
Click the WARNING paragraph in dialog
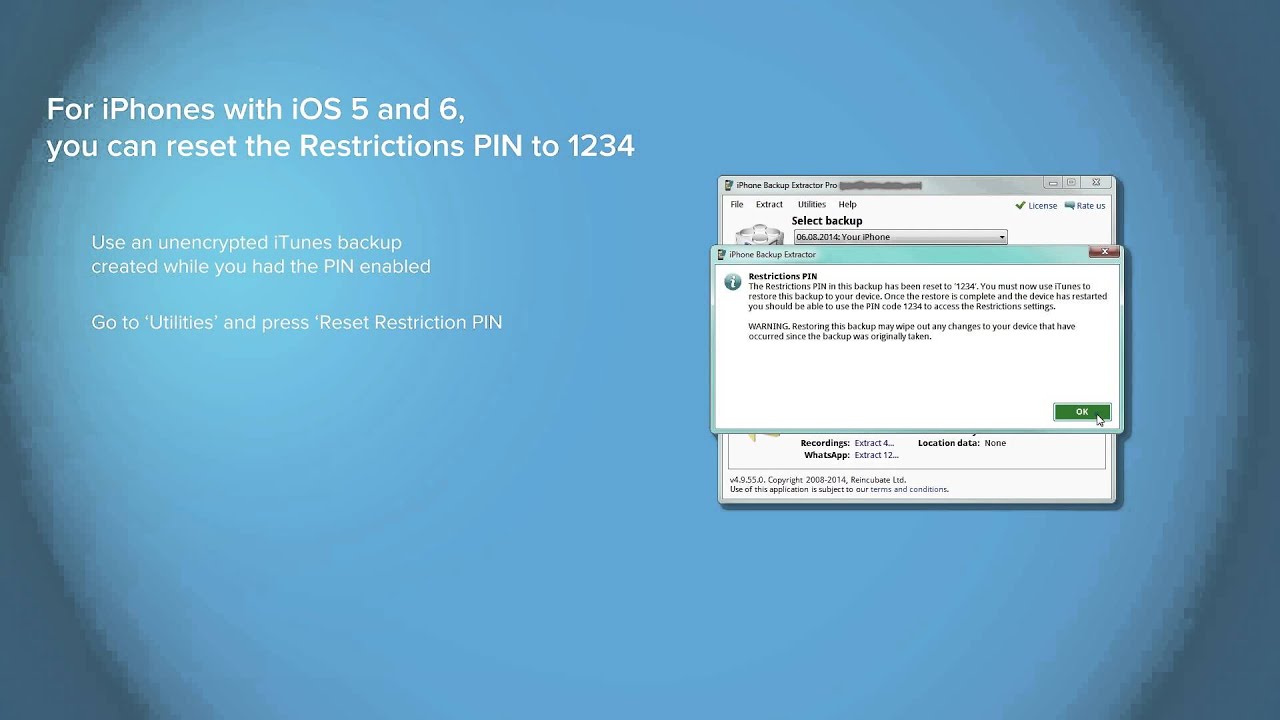tap(912, 331)
